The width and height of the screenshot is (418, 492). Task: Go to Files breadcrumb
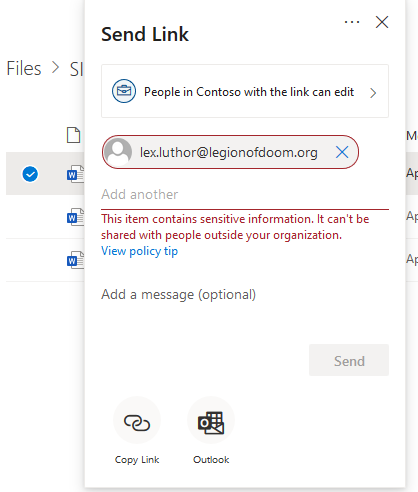click(24, 68)
